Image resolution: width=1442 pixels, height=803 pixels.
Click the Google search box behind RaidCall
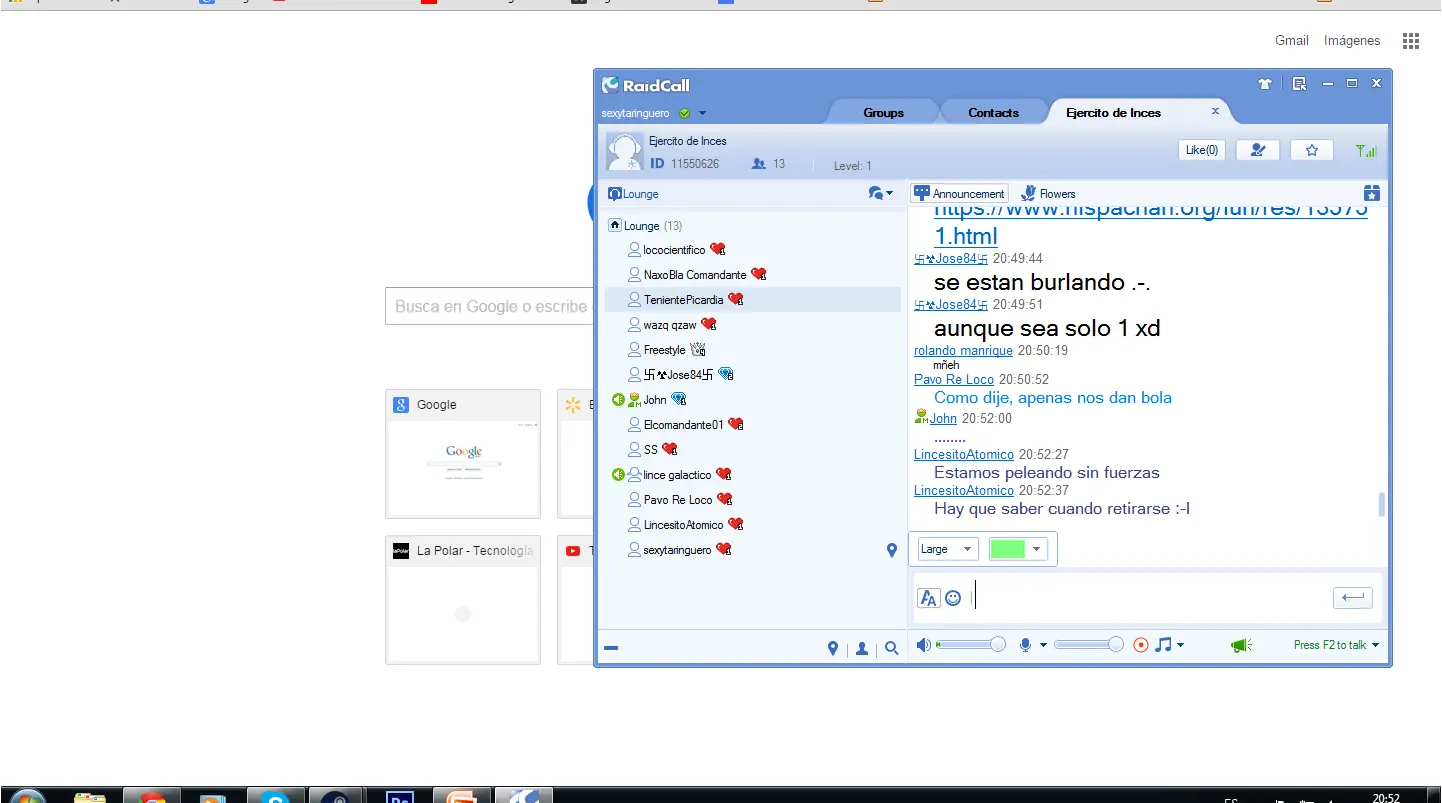(x=489, y=306)
